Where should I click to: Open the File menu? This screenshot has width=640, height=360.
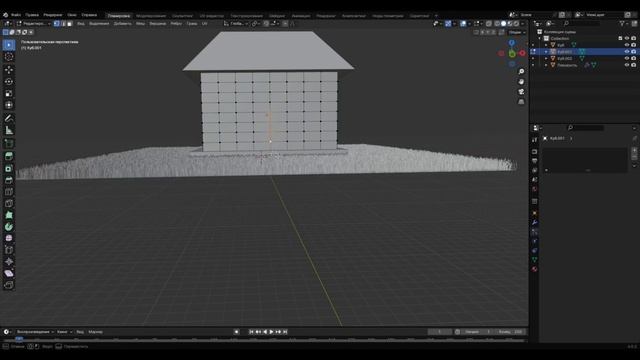tap(16, 15)
